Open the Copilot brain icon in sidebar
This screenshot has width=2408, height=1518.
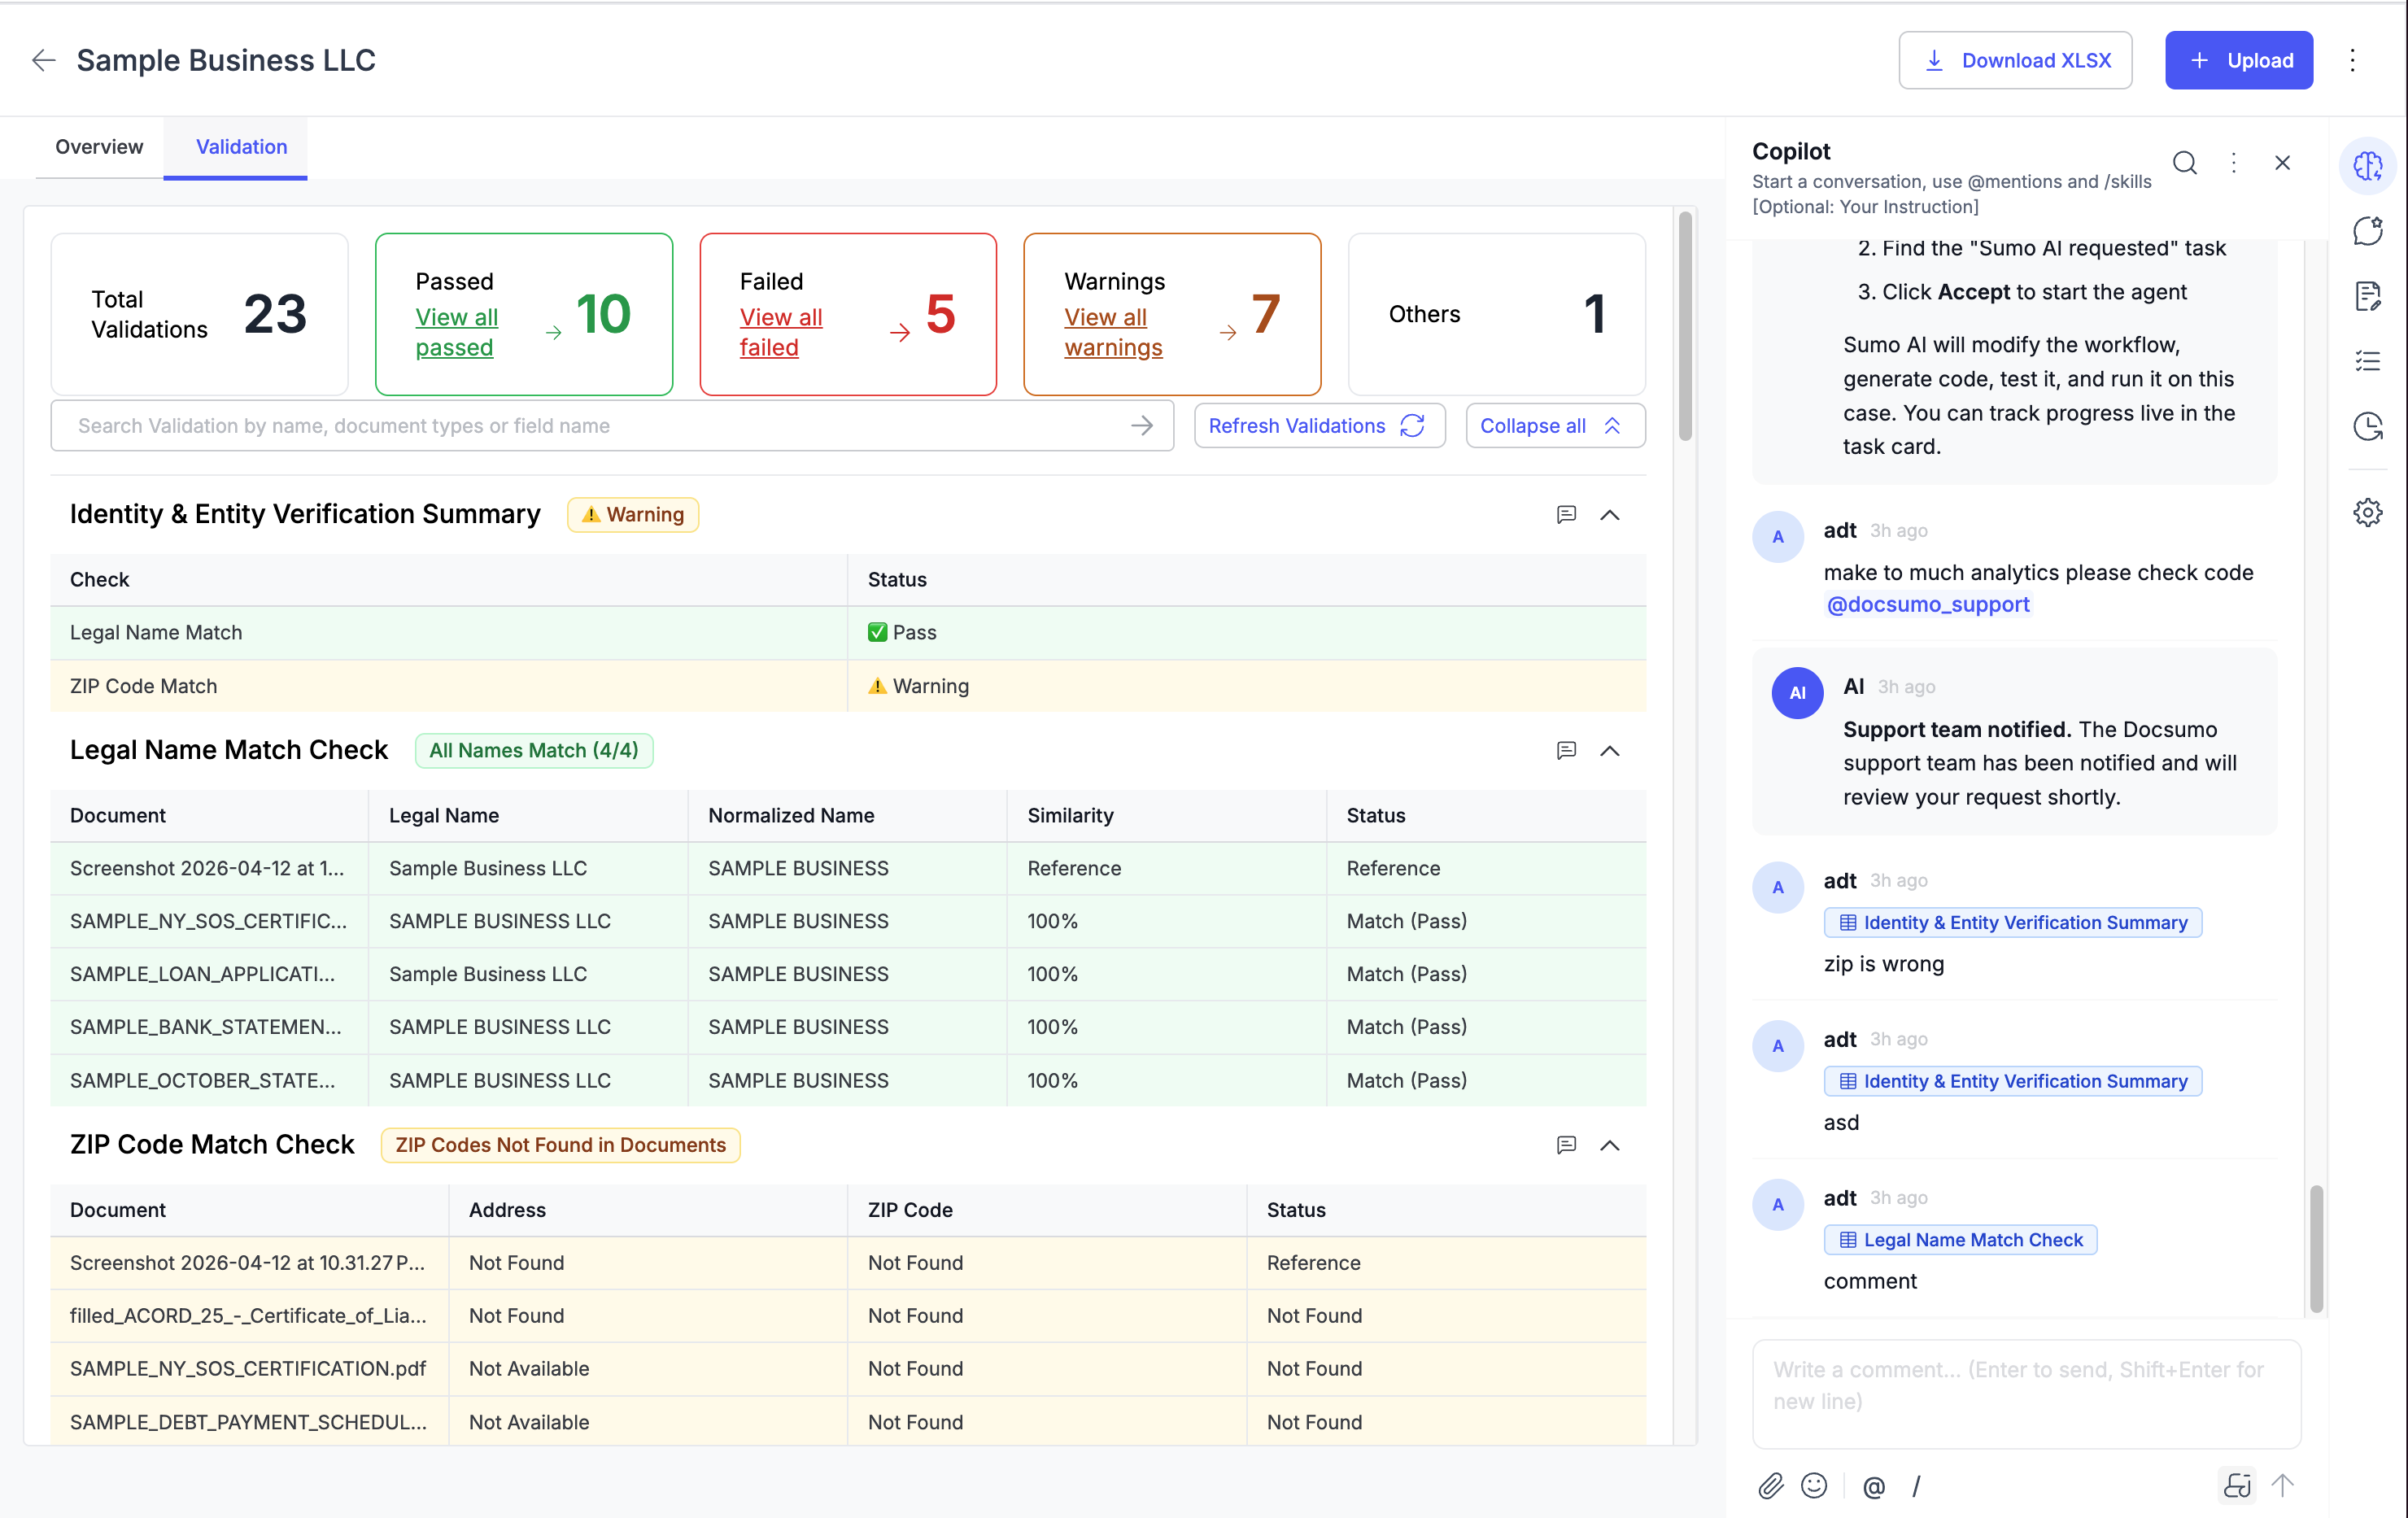point(2367,166)
